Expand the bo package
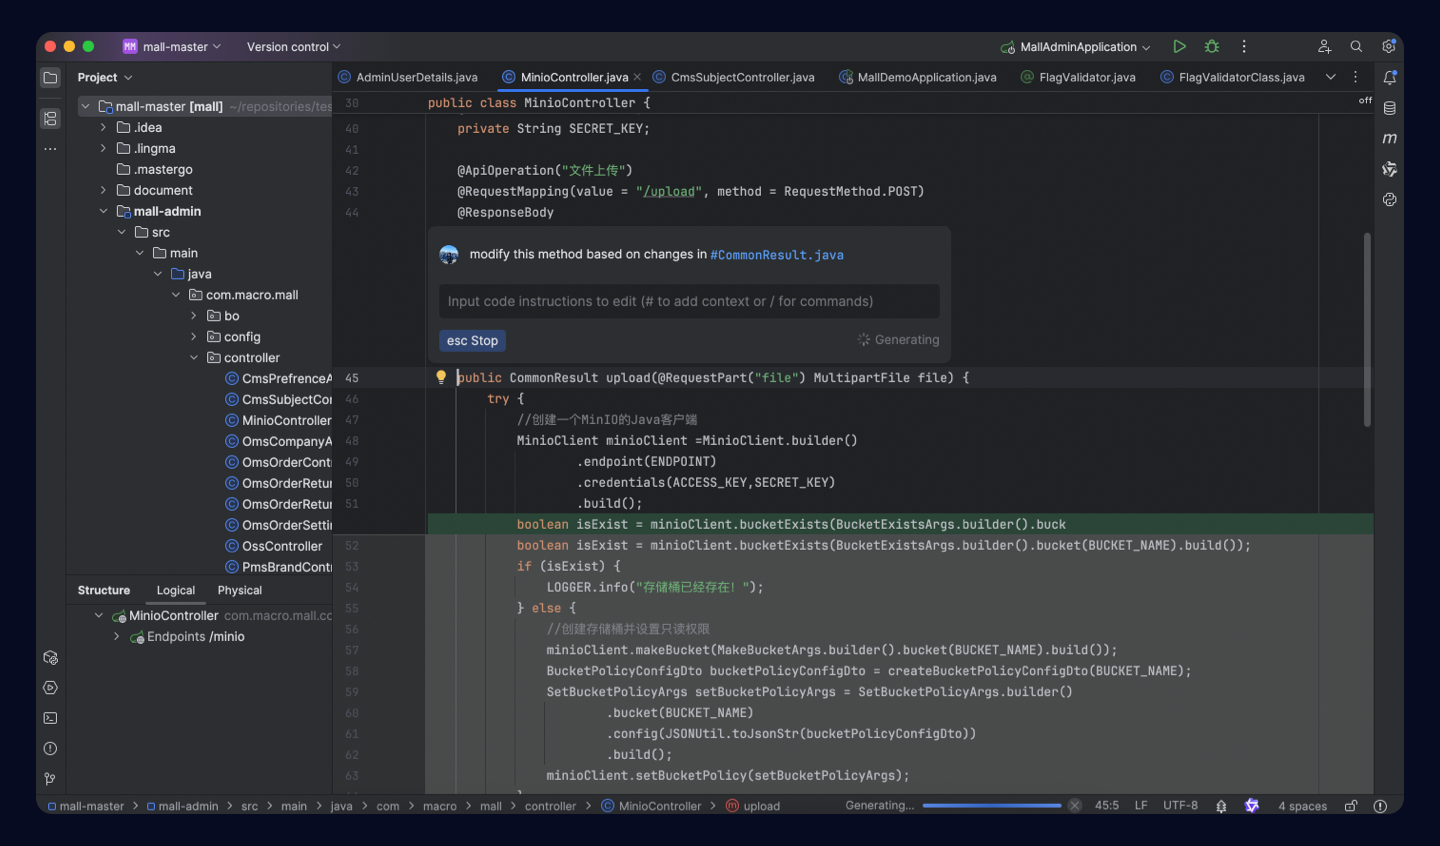1440x846 pixels. point(194,316)
